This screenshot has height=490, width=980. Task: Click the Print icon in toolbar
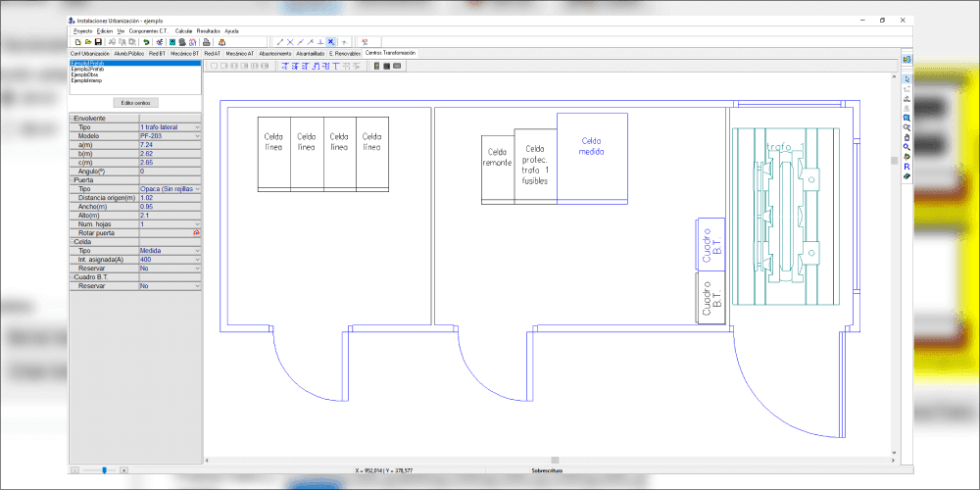(x=207, y=42)
